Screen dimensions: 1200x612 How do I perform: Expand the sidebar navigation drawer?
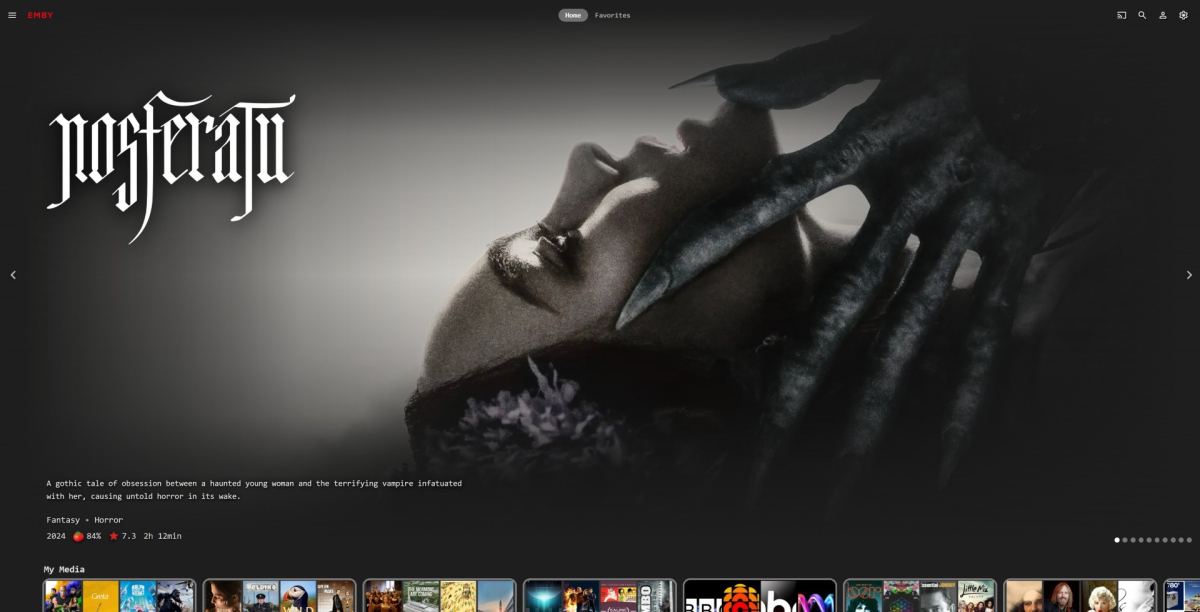tap(12, 14)
